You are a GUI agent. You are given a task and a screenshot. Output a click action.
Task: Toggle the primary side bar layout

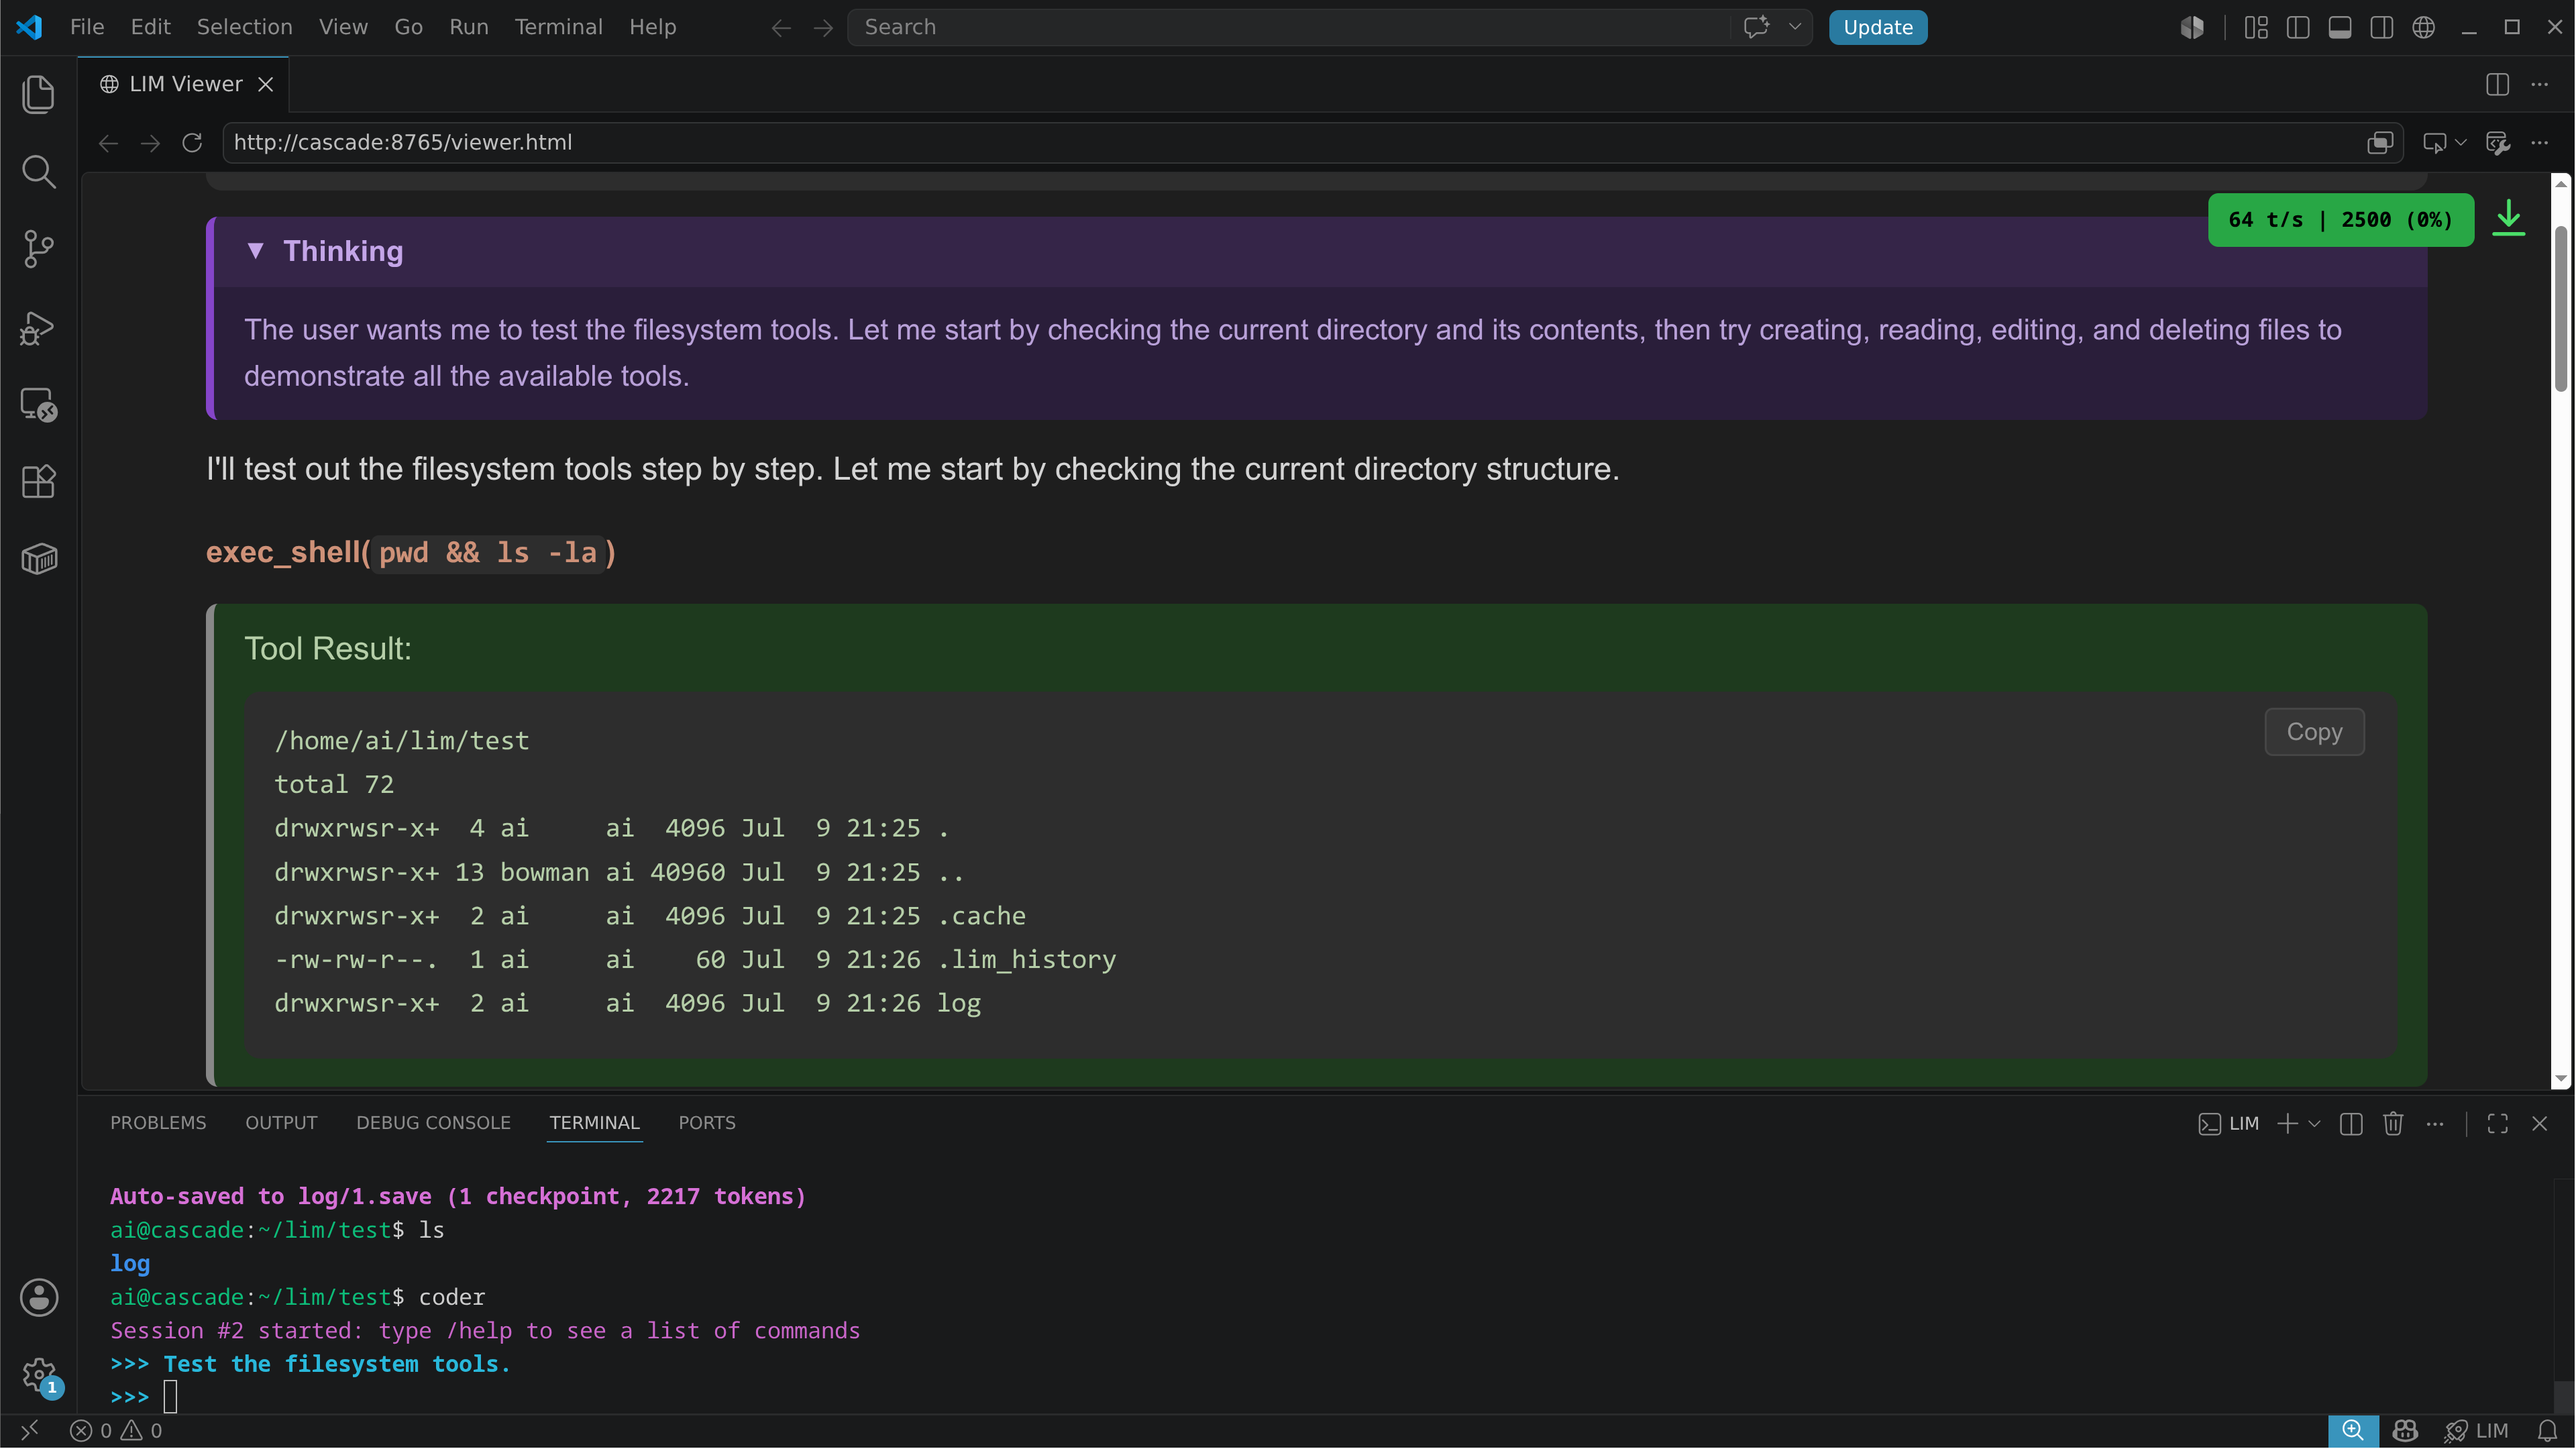[x=2298, y=27]
